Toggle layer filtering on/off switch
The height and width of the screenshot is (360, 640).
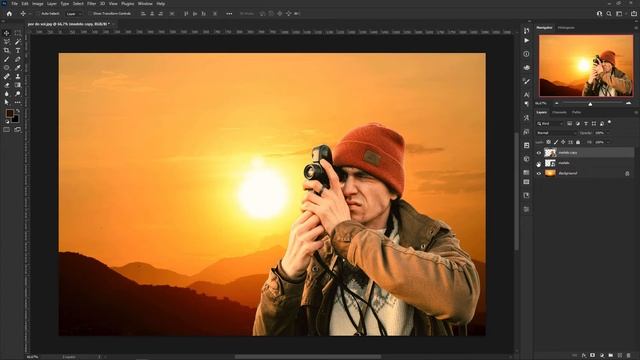click(609, 122)
